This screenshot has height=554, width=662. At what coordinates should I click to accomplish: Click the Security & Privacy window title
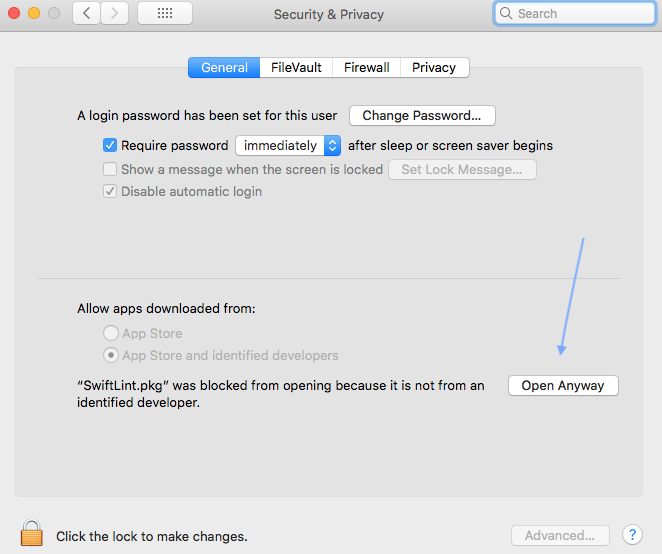tap(329, 14)
